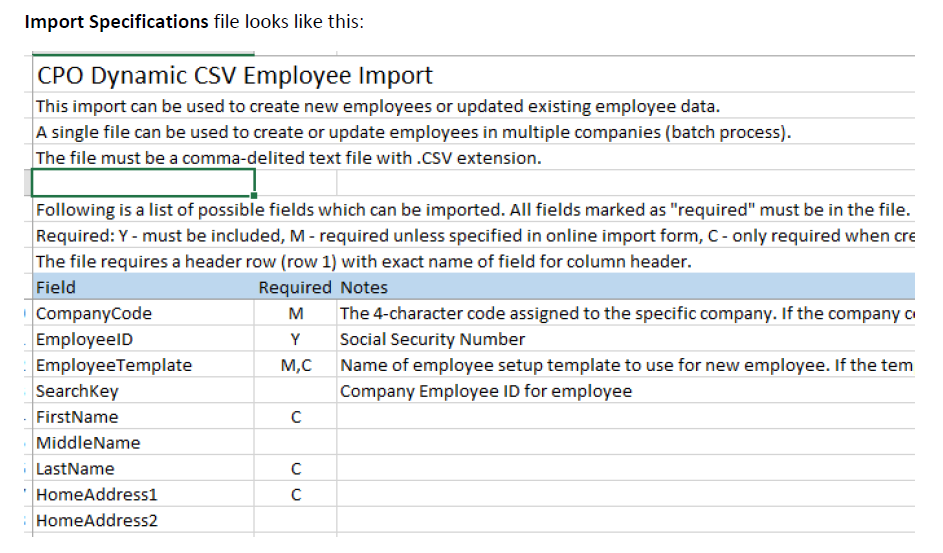Image resolution: width=943 pixels, height=553 pixels.
Task: Click the Field column header cell
Action: click(x=143, y=287)
